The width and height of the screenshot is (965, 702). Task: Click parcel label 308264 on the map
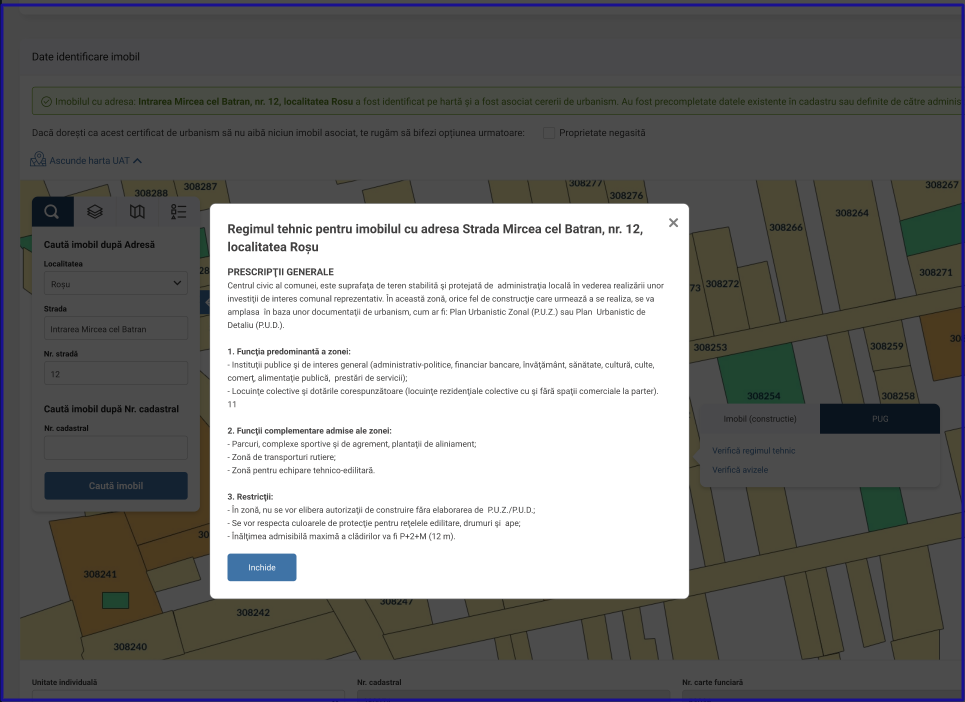(x=852, y=213)
